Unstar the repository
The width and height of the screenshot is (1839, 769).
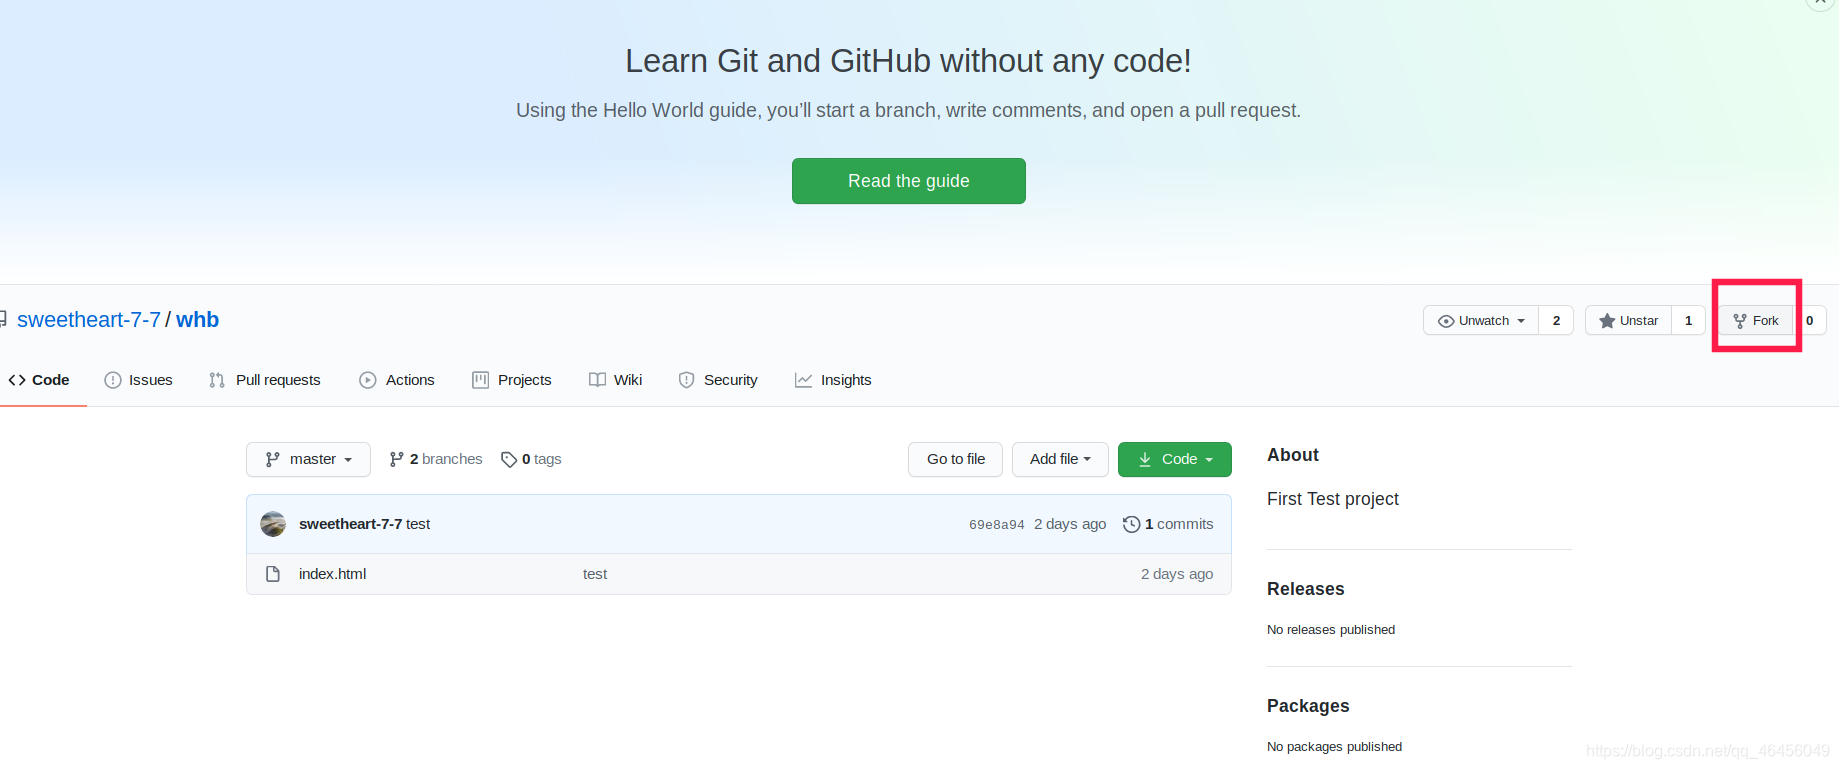pos(1628,321)
